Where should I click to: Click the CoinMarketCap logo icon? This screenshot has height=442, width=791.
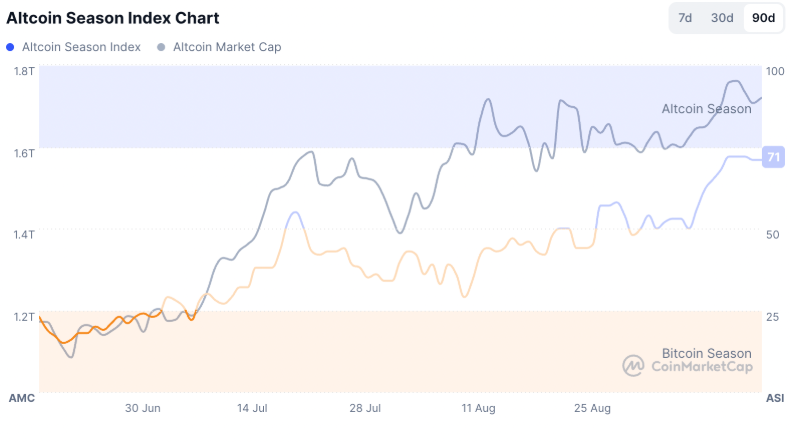coord(633,366)
